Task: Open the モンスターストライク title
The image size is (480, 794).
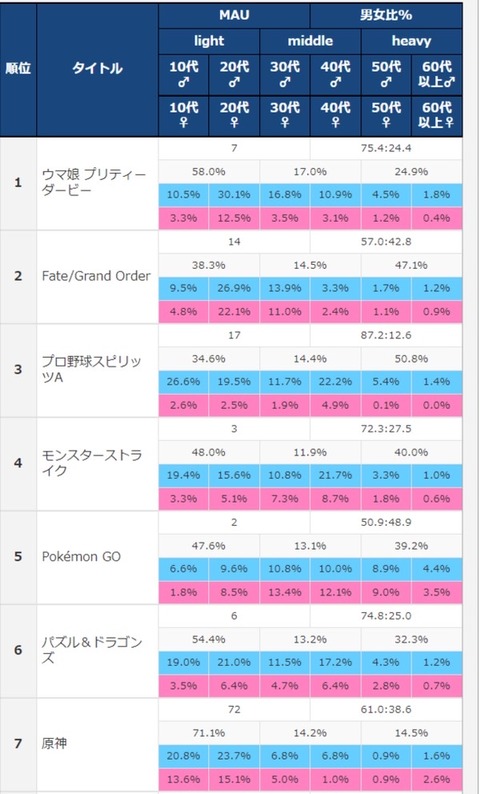Action: click(92, 463)
